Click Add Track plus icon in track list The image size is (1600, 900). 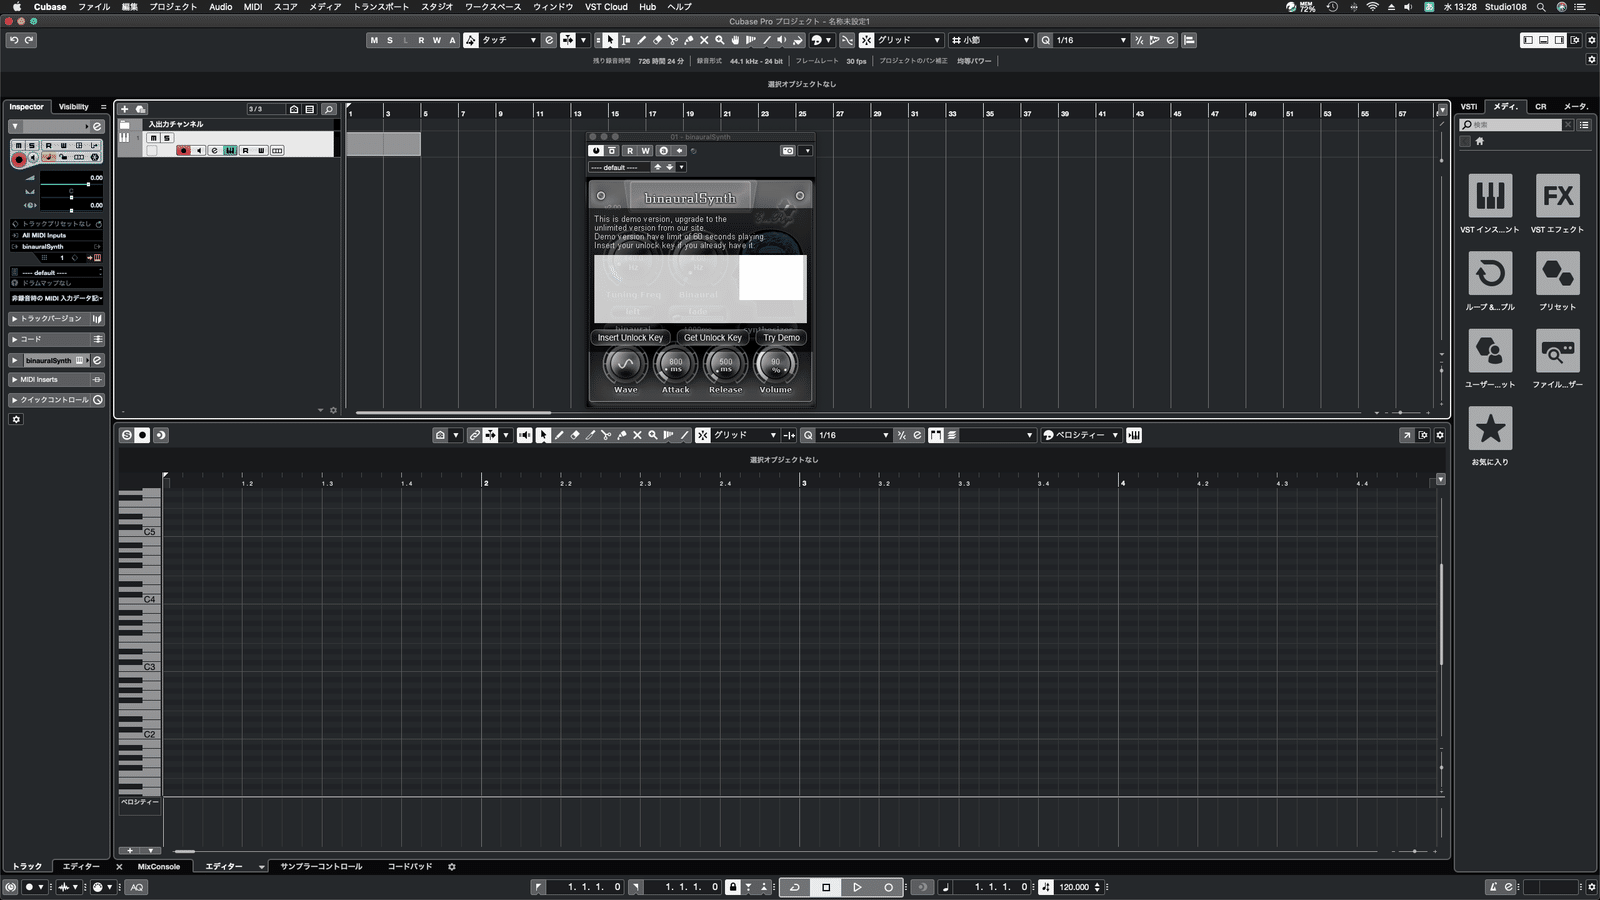tap(124, 109)
